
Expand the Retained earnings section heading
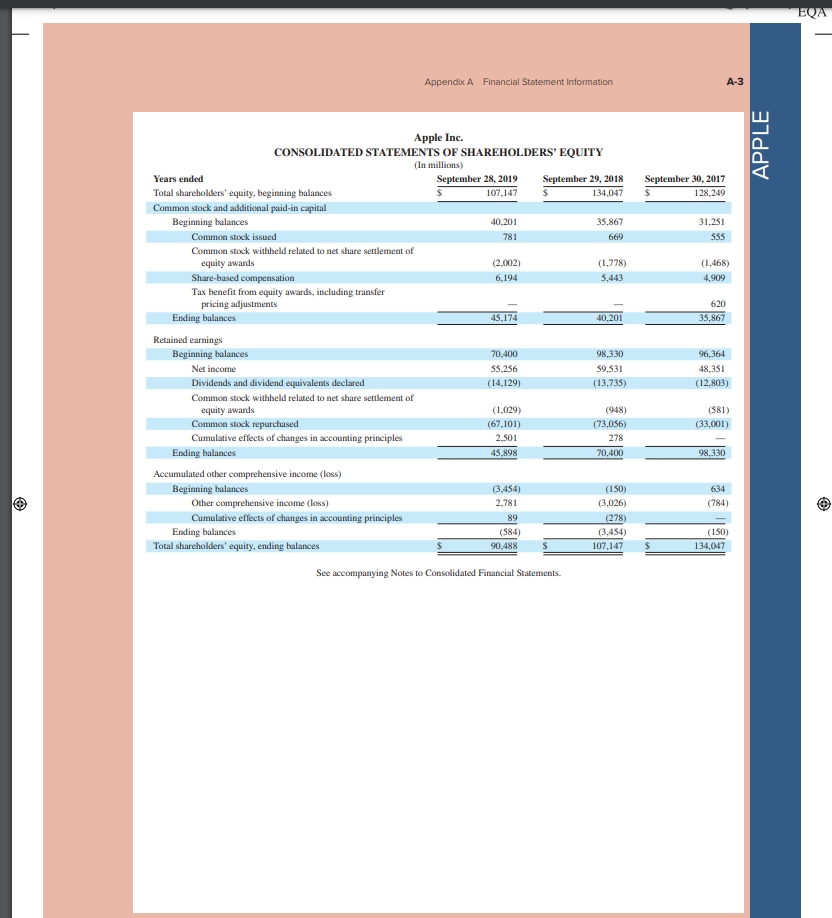[186, 340]
